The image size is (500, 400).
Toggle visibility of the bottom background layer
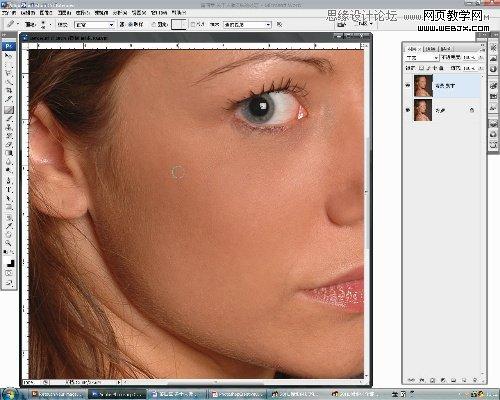[x=408, y=110]
